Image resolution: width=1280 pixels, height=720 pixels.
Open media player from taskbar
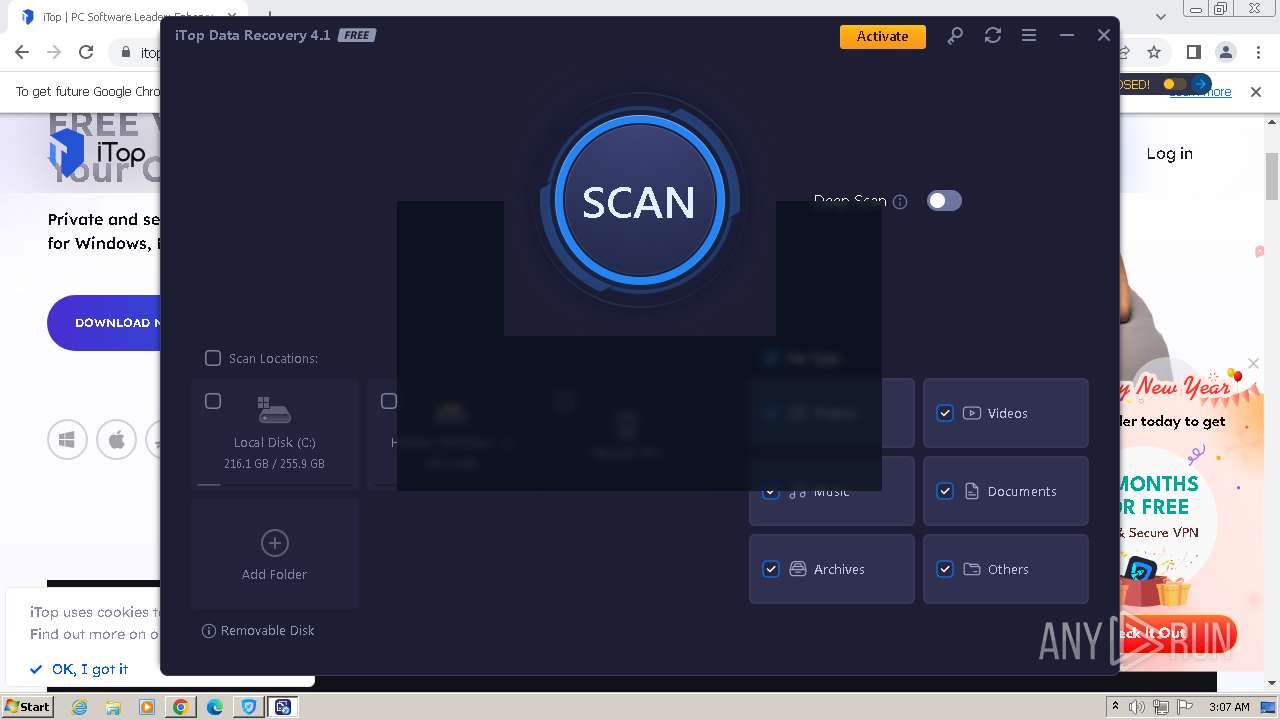coord(147,707)
